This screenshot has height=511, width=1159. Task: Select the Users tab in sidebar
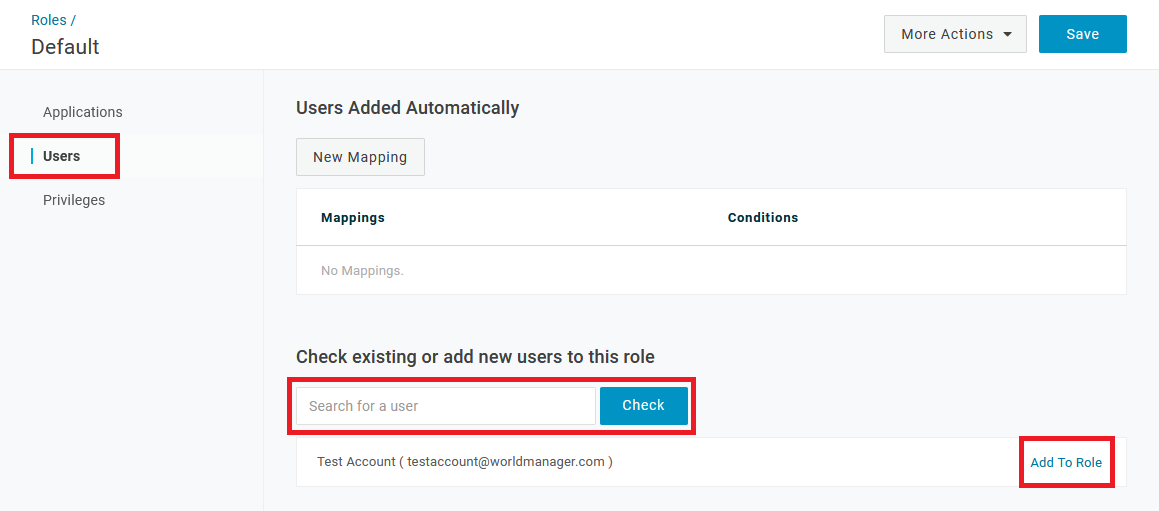click(61, 156)
